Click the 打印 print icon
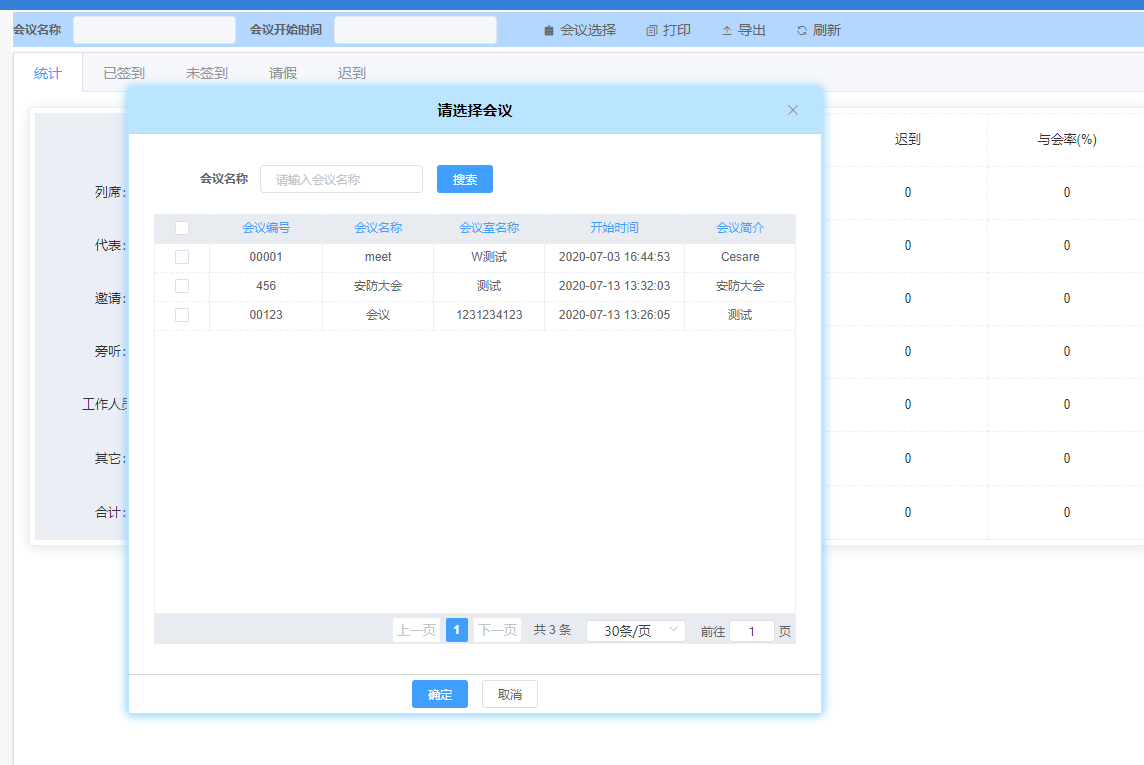1144x765 pixels. [652, 31]
